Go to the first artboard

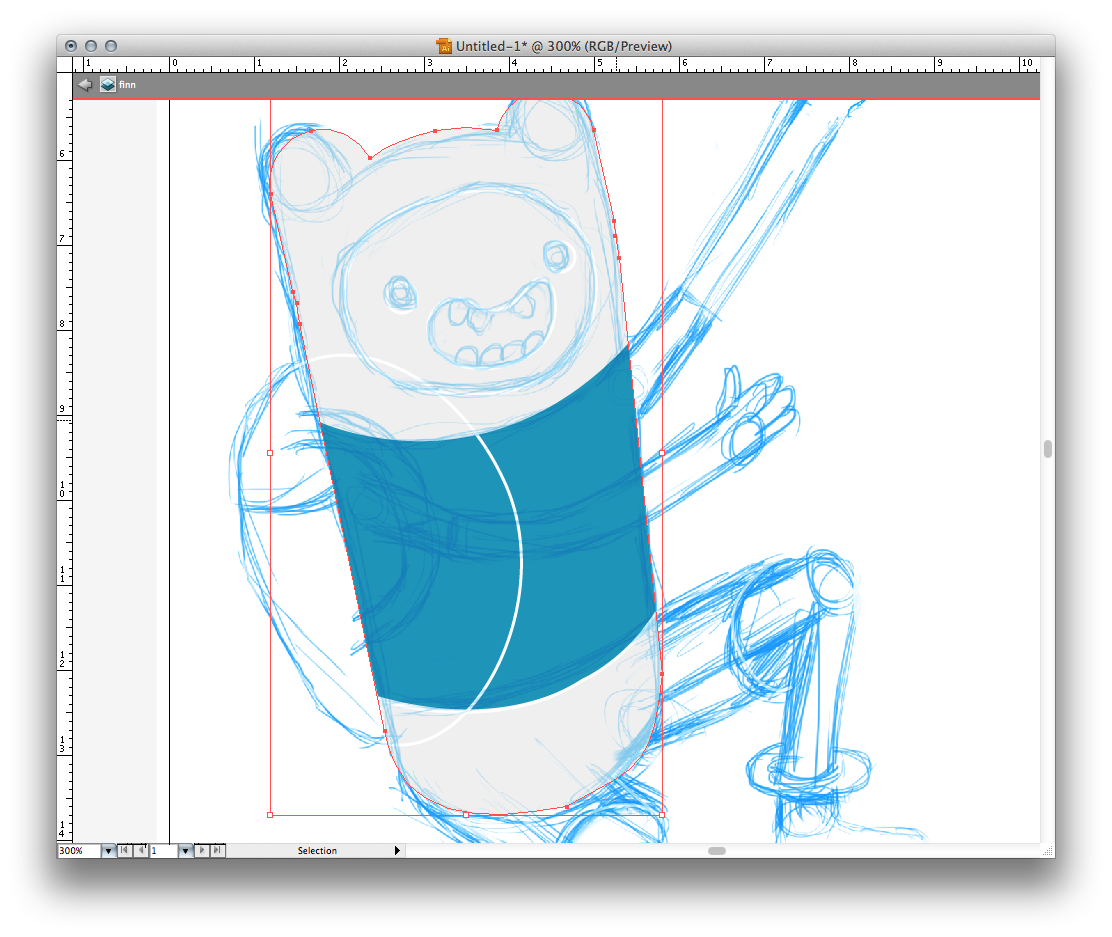pos(124,851)
